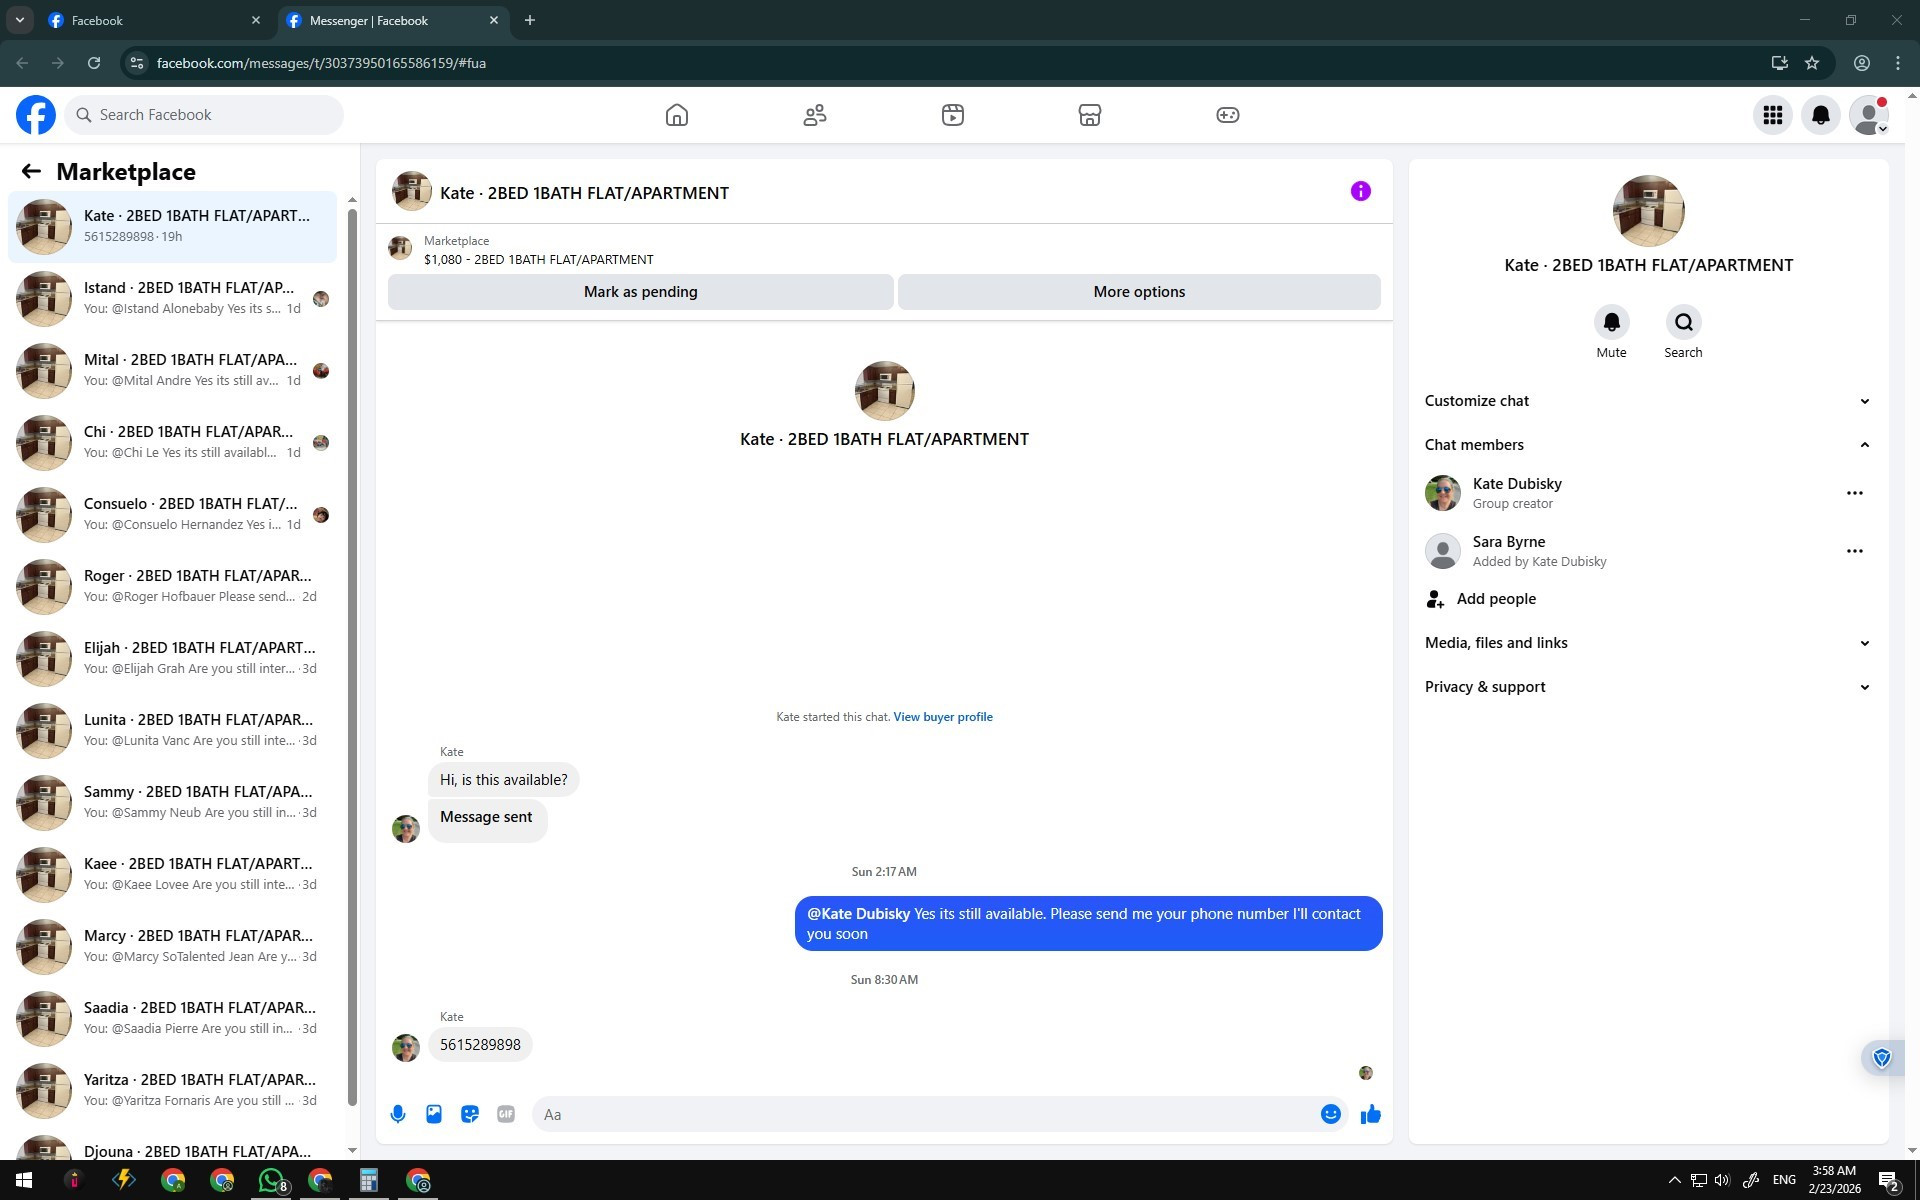Open the Sammy conversation
1920x1200 pixels.
(173, 803)
